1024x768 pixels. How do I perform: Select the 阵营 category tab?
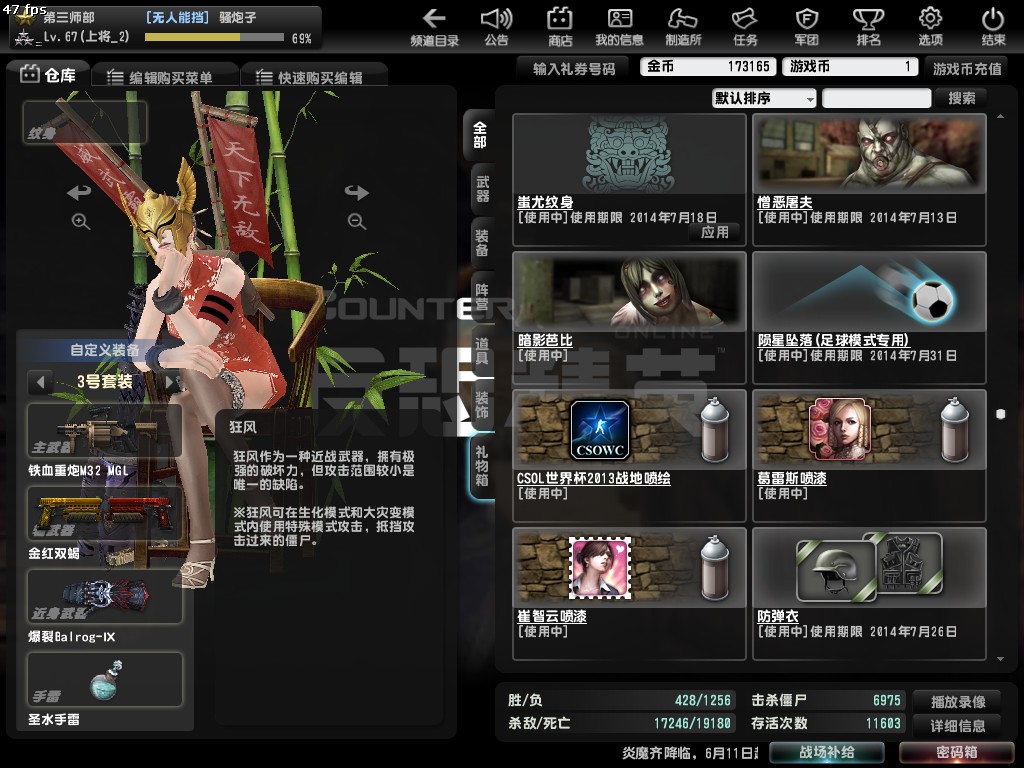point(482,296)
